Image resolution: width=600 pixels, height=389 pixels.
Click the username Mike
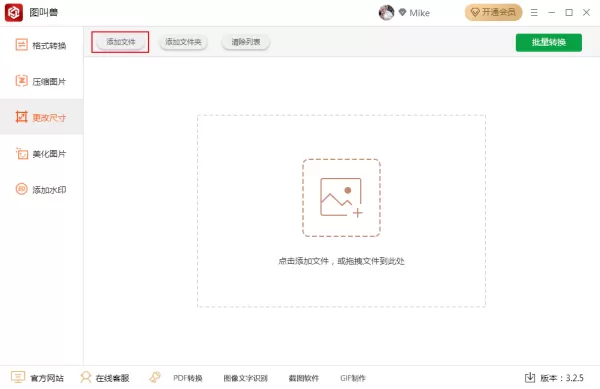click(419, 13)
